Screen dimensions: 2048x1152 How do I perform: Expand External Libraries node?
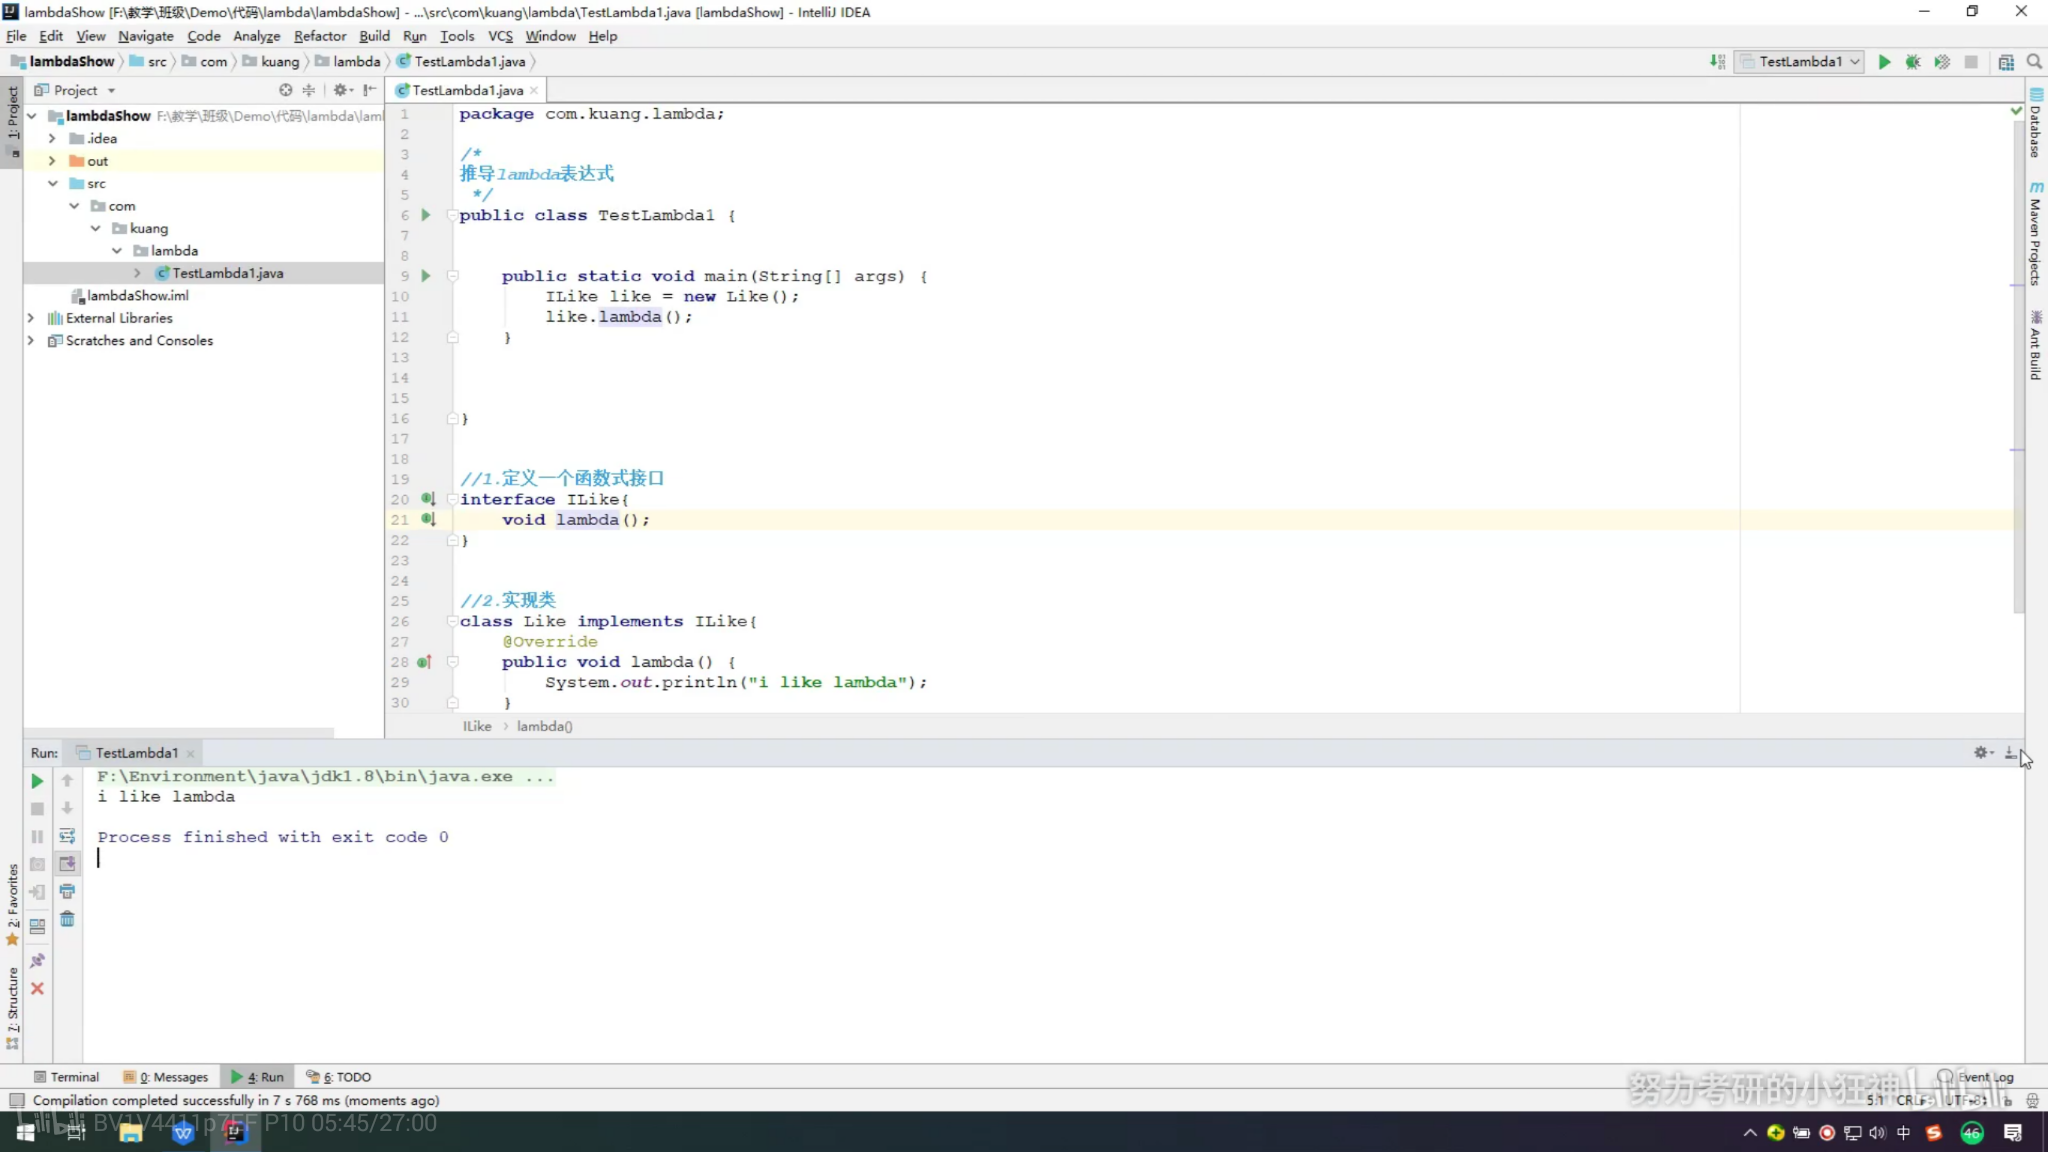click(x=31, y=318)
